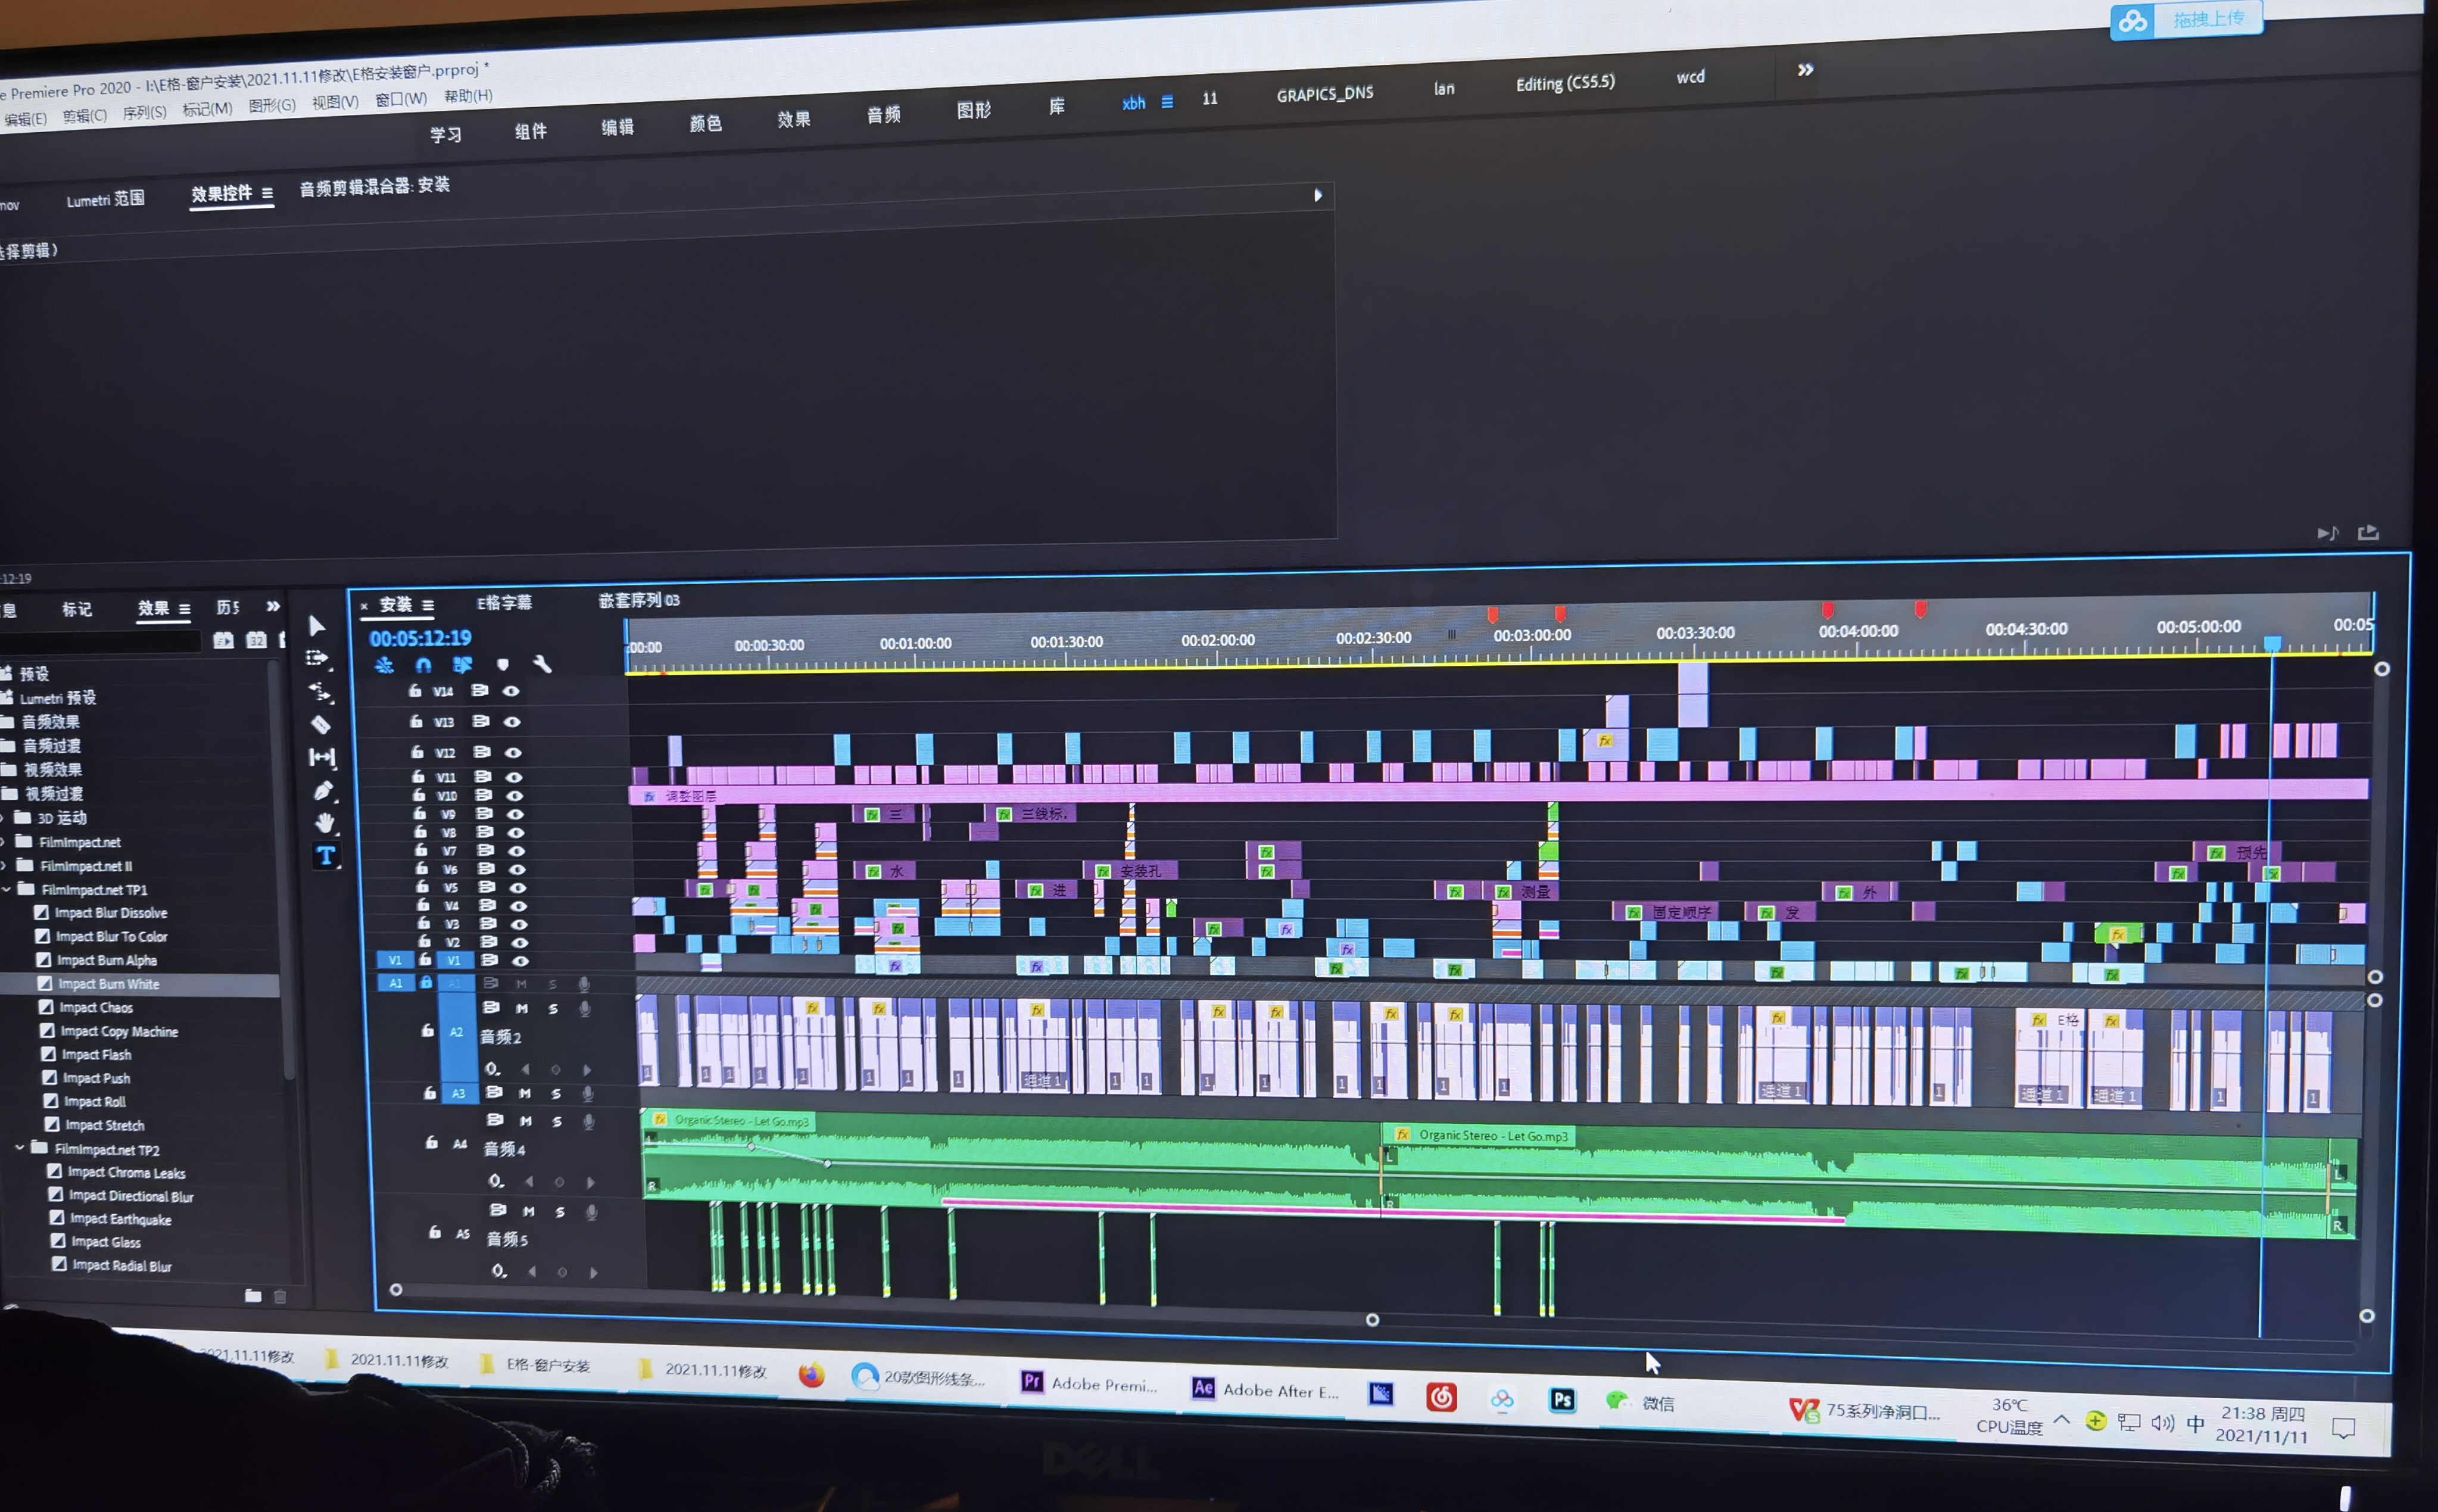Activate the Type text tool
This screenshot has height=1512, width=2438.
point(326,856)
